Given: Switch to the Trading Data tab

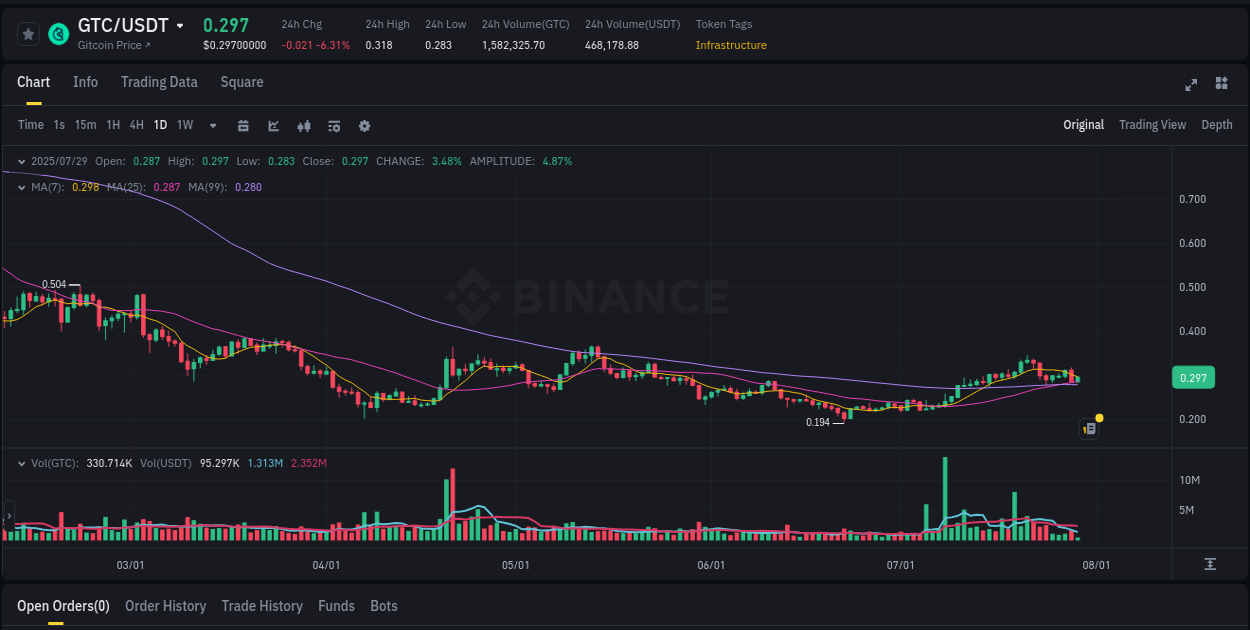Looking at the screenshot, I should 159,82.
